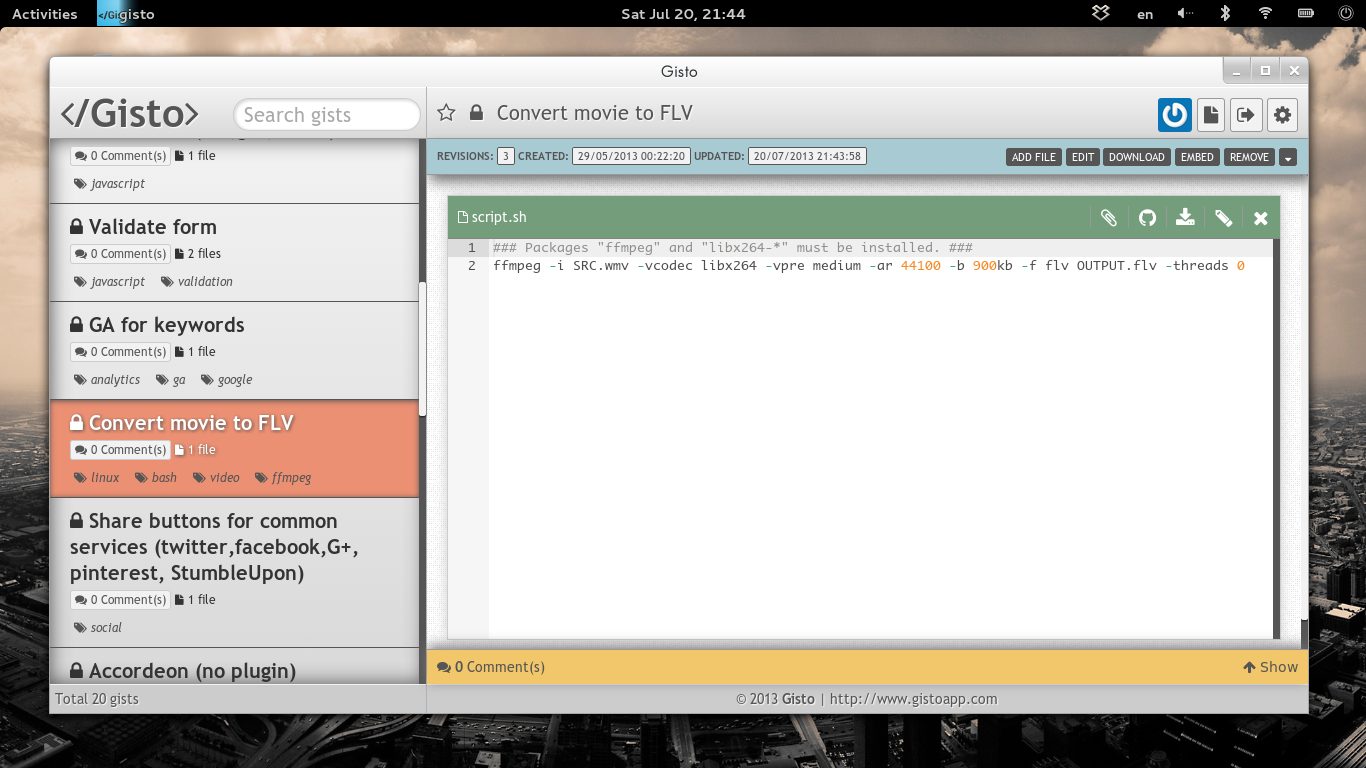Click javascript tag under Validate form
This screenshot has width=1366, height=768.
110,282
